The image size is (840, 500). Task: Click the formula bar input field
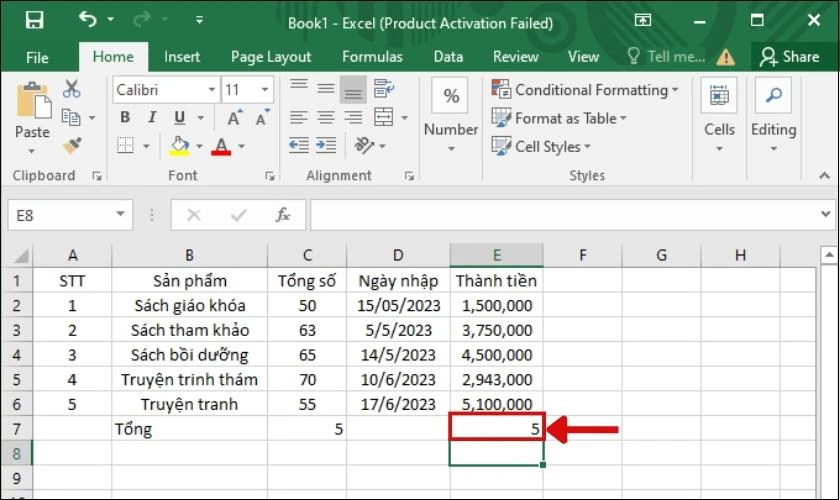[562, 215]
